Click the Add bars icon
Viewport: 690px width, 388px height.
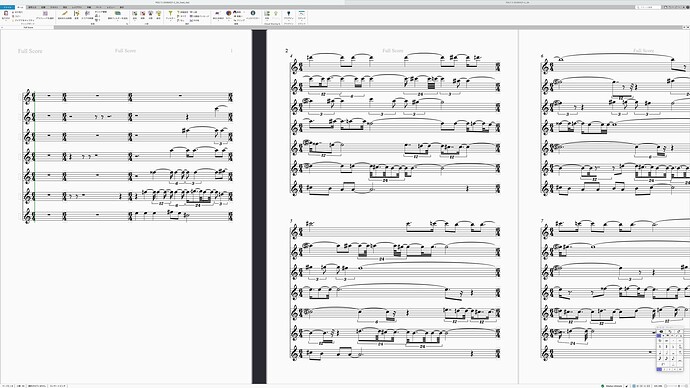pos(135,14)
